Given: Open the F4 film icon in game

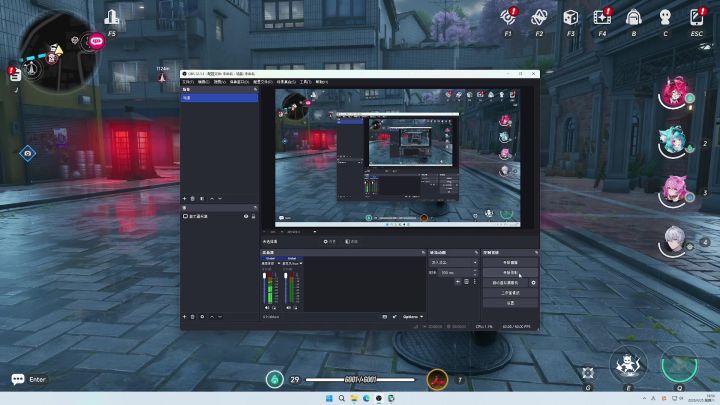Looking at the screenshot, I should [602, 18].
